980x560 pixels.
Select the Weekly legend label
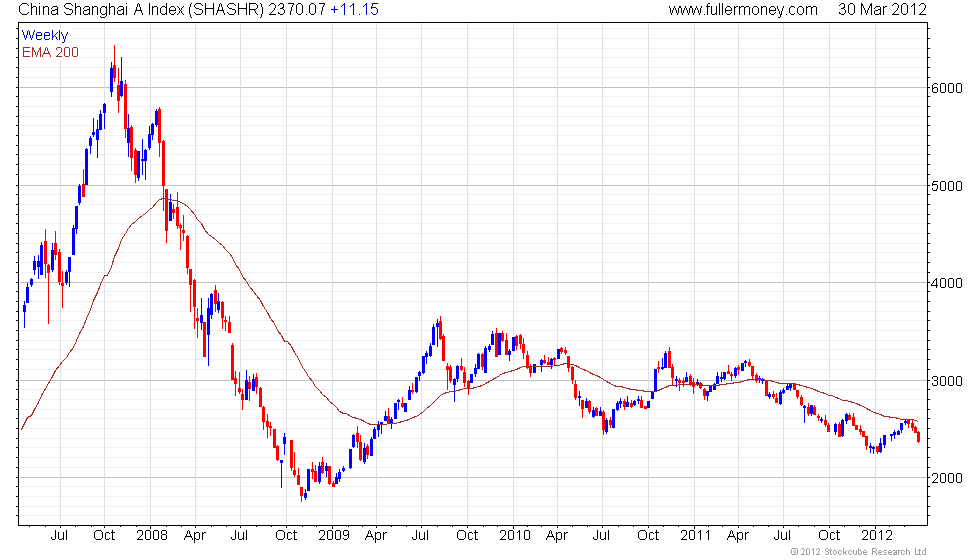(x=44, y=36)
